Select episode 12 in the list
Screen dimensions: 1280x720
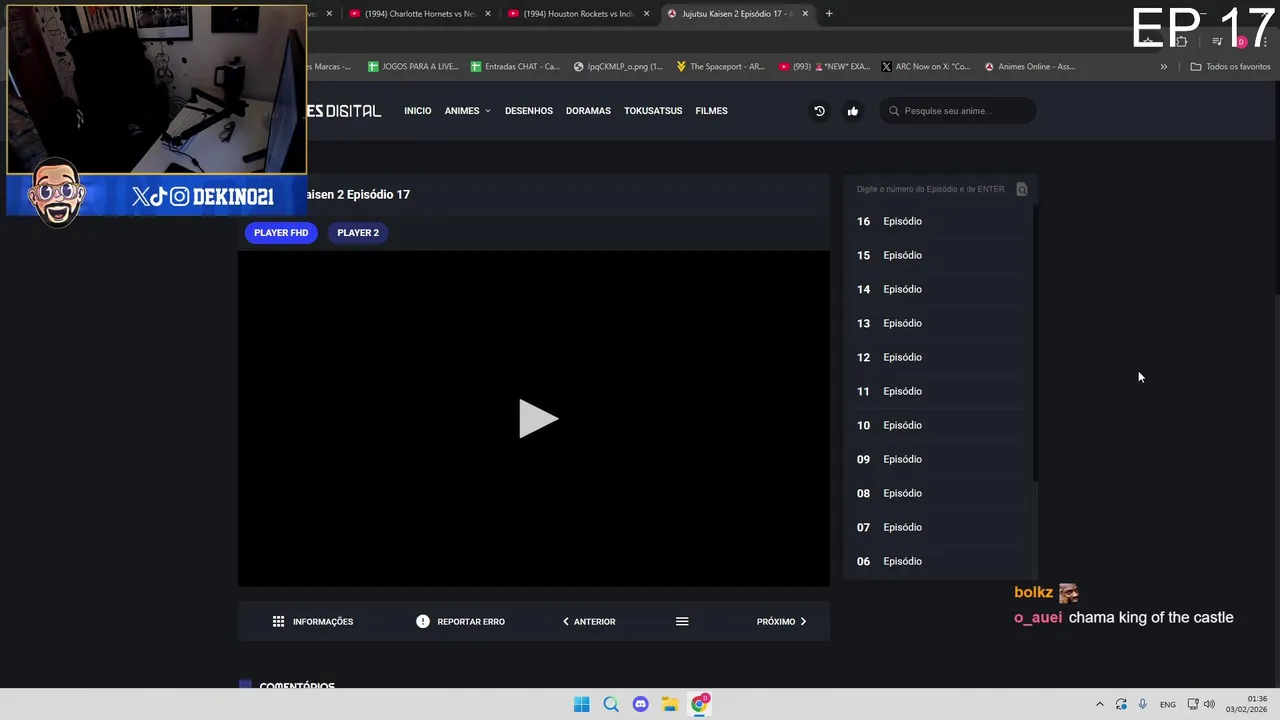[937, 357]
